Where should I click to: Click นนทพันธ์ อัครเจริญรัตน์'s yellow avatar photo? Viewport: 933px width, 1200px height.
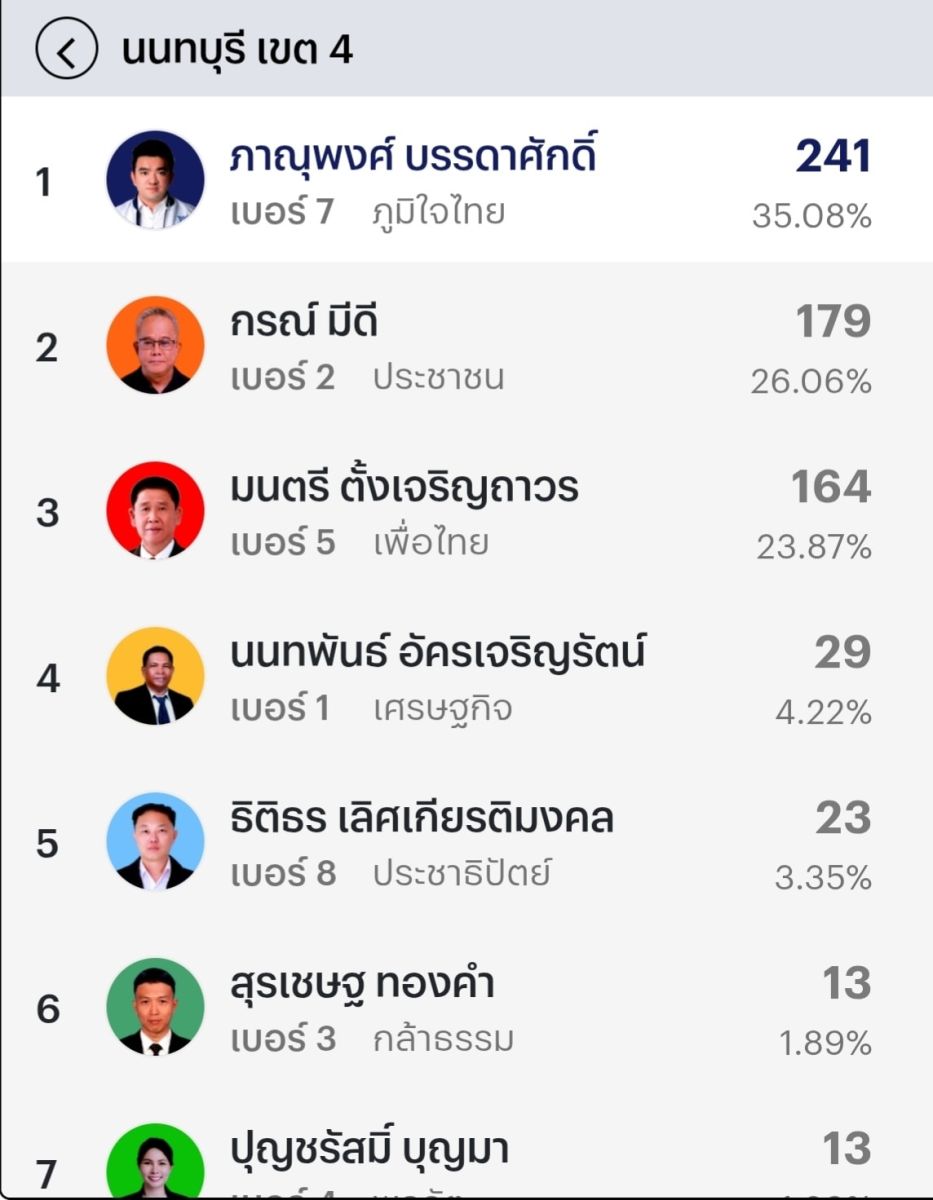[x=155, y=676]
